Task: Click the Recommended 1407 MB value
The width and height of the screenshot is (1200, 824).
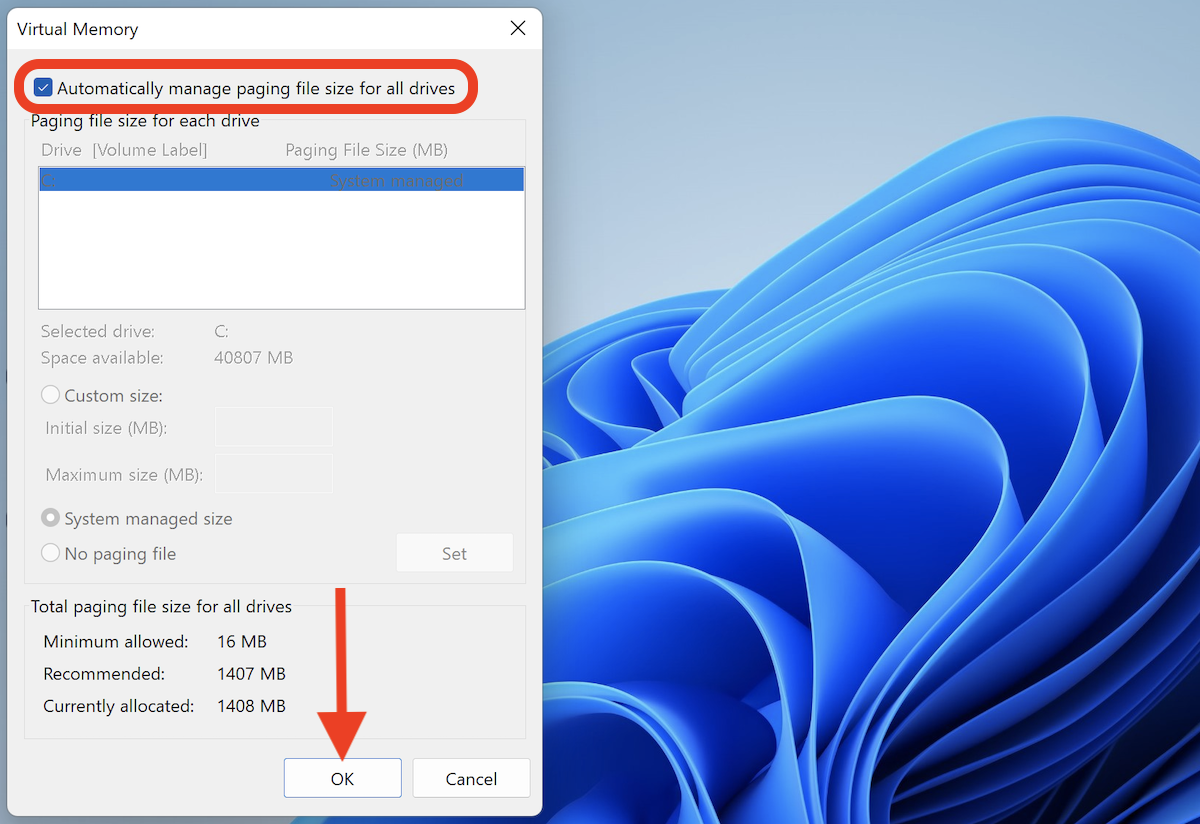Action: point(251,674)
